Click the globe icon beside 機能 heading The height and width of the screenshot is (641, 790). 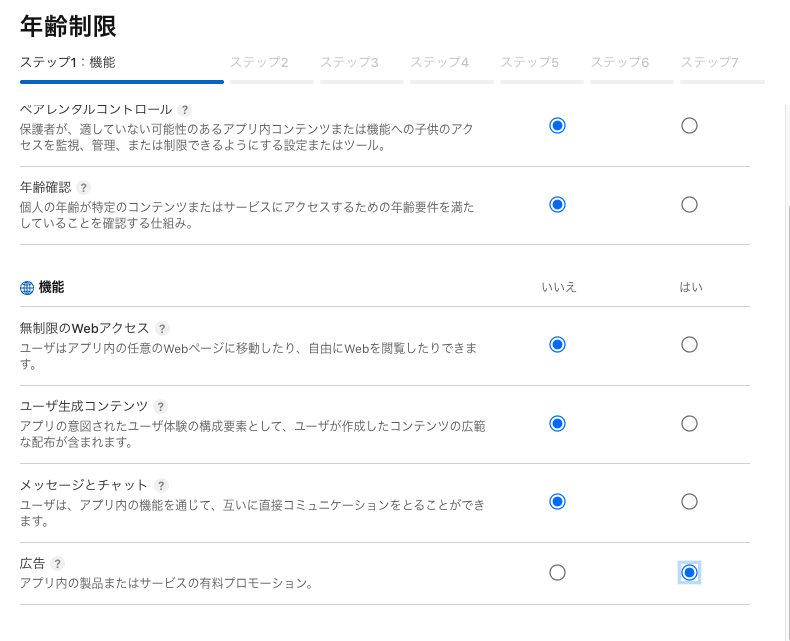coord(27,288)
